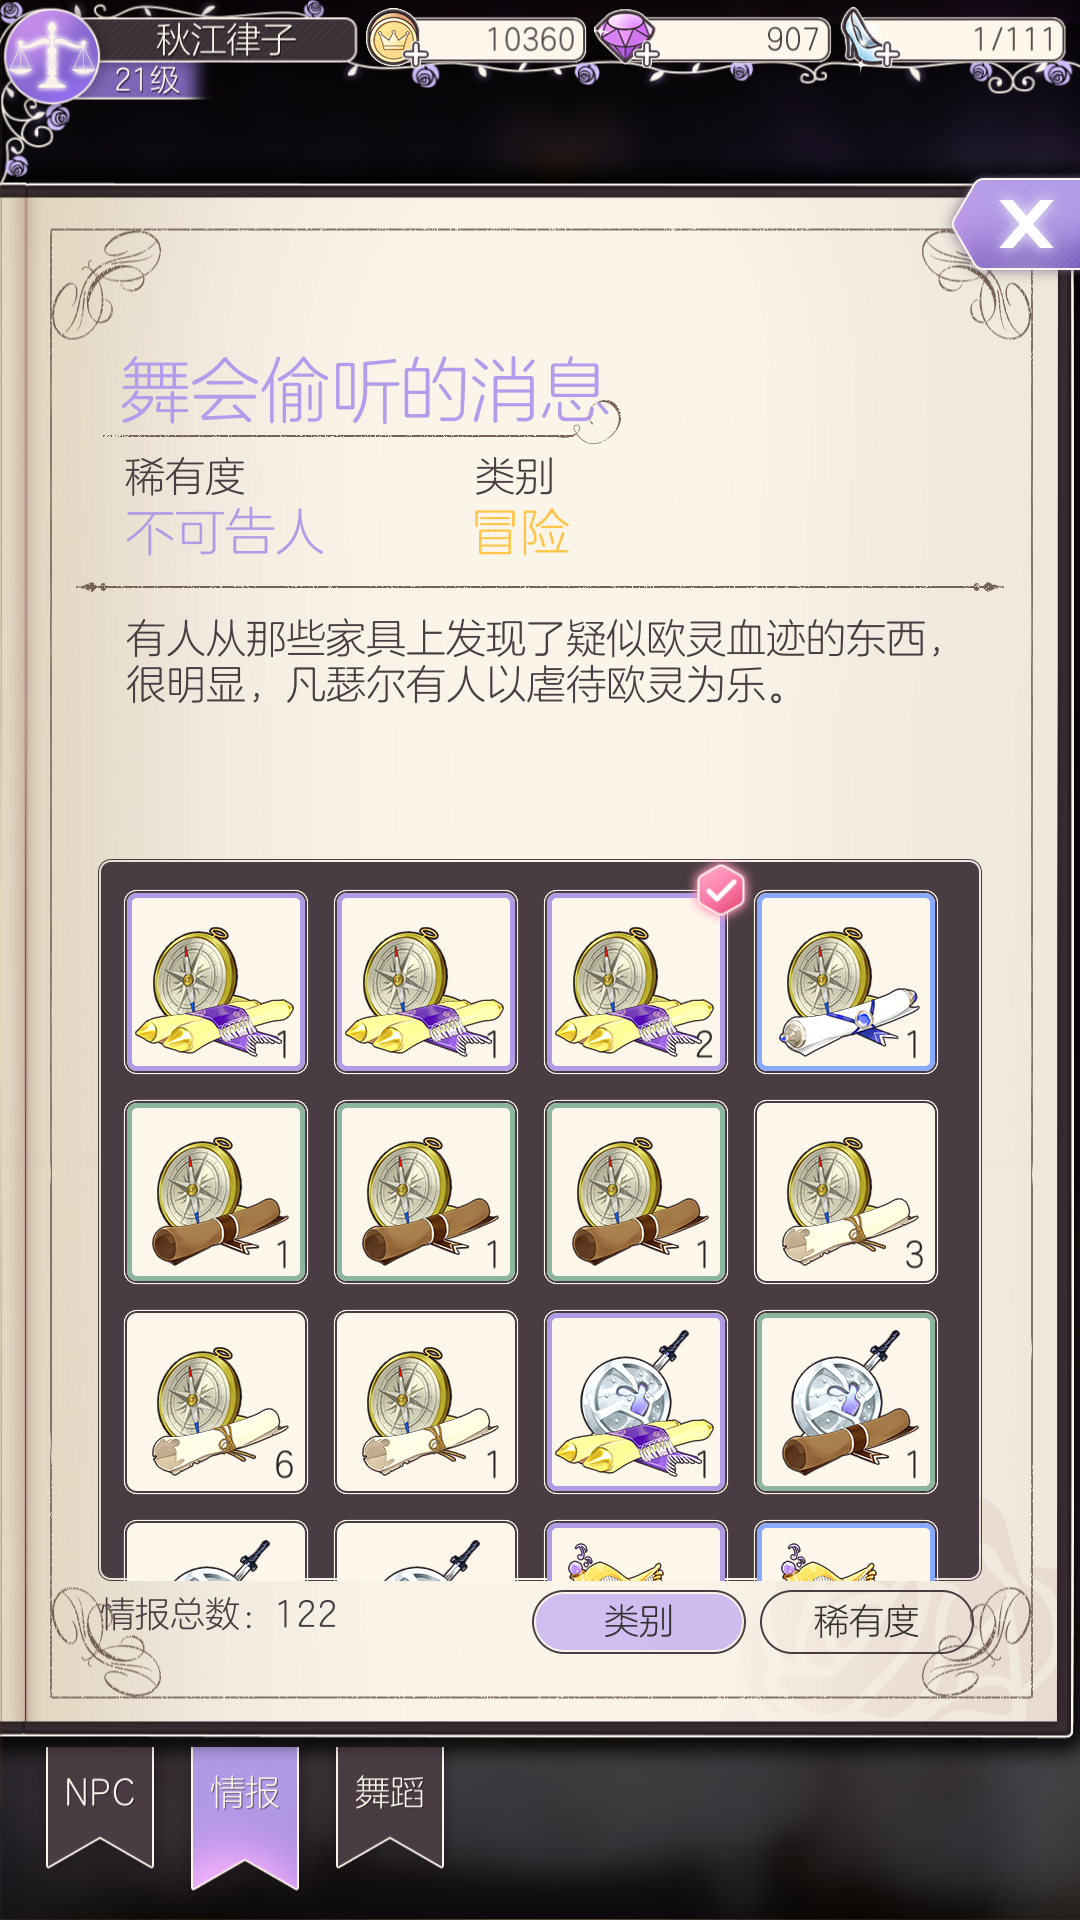Select sword shield with purple cloth item

point(636,1402)
